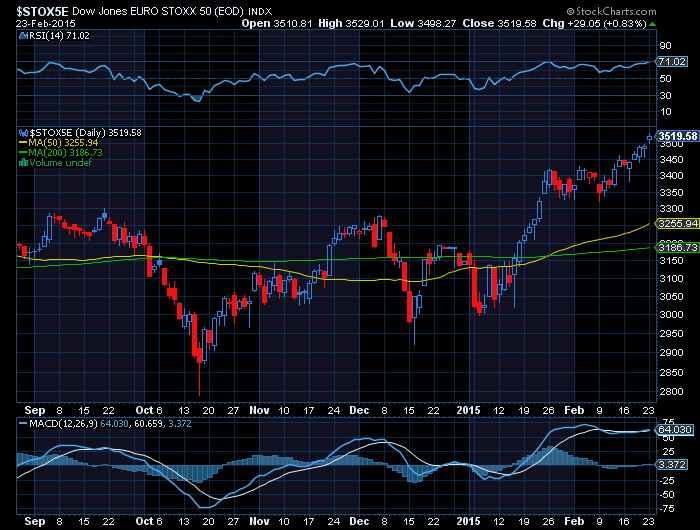Click the Sep label under MACD panel
700x530 pixels.
tap(35, 521)
